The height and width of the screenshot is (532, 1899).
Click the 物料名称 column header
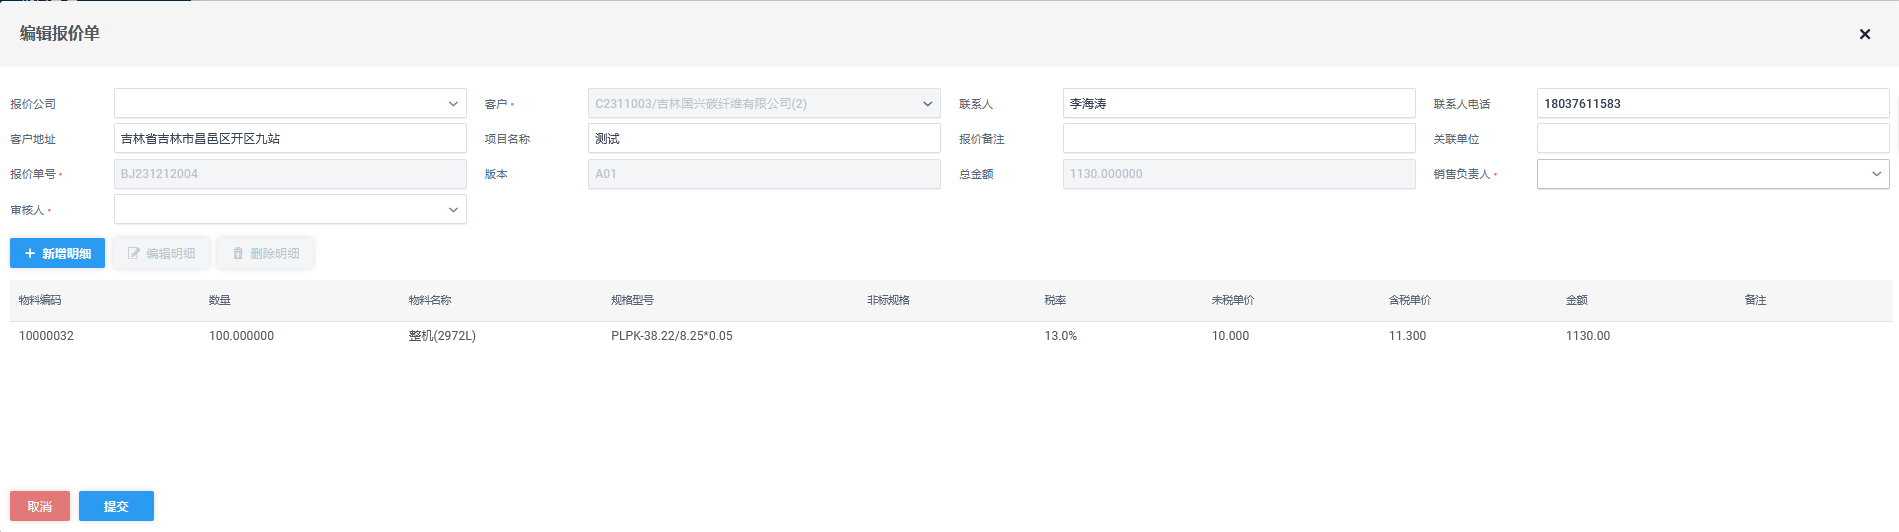430,300
